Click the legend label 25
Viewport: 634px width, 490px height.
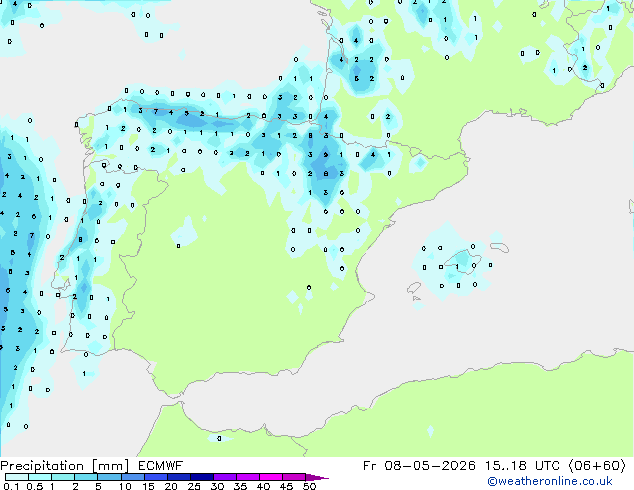pyautogui.click(x=194, y=486)
